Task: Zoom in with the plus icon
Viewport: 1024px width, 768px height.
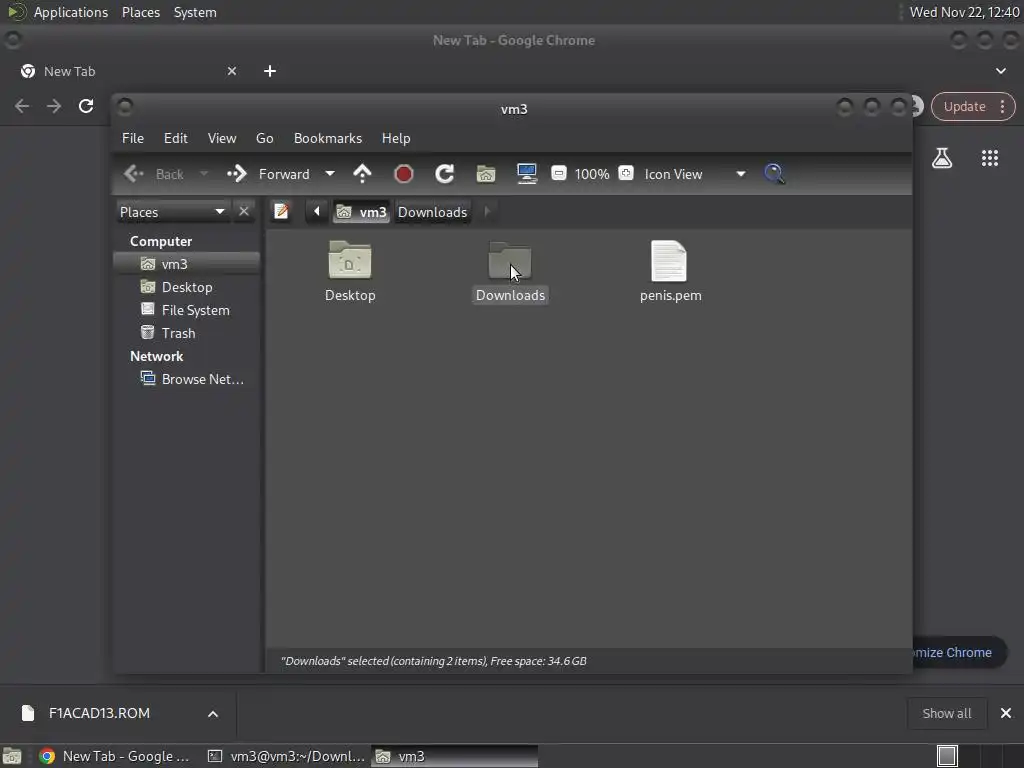Action: coord(626,173)
